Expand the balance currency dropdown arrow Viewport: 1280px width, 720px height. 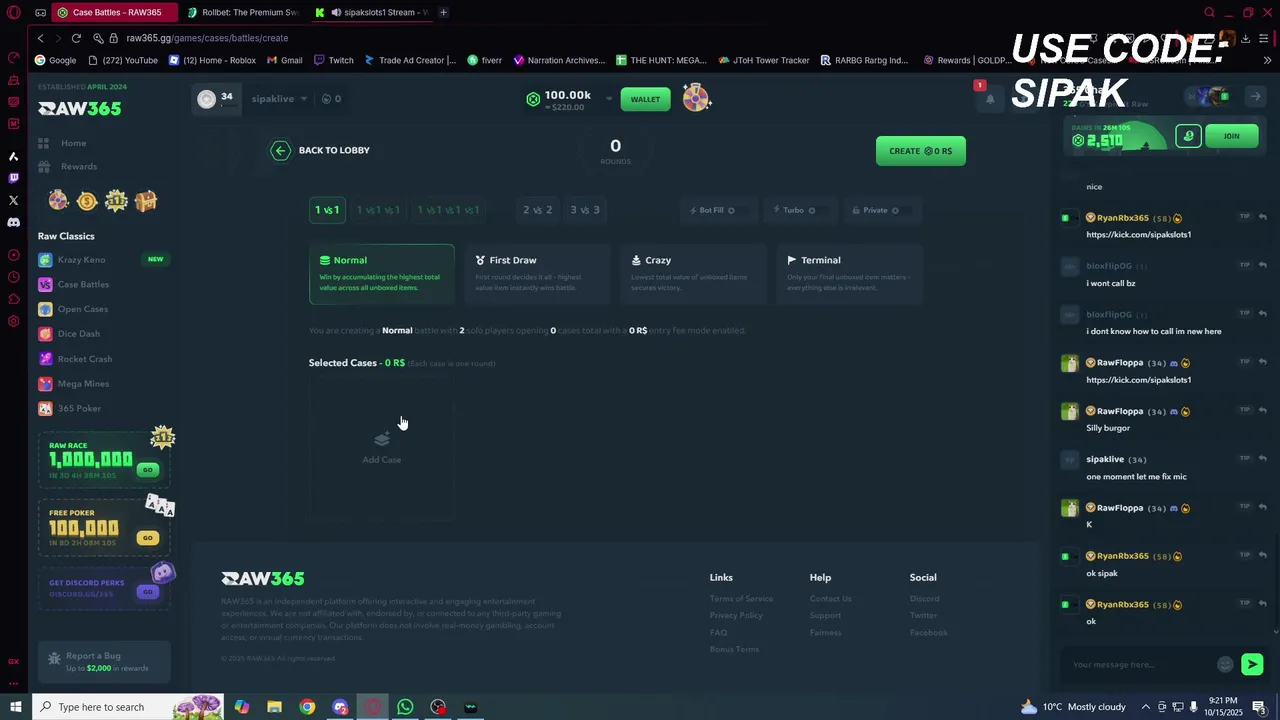click(608, 99)
